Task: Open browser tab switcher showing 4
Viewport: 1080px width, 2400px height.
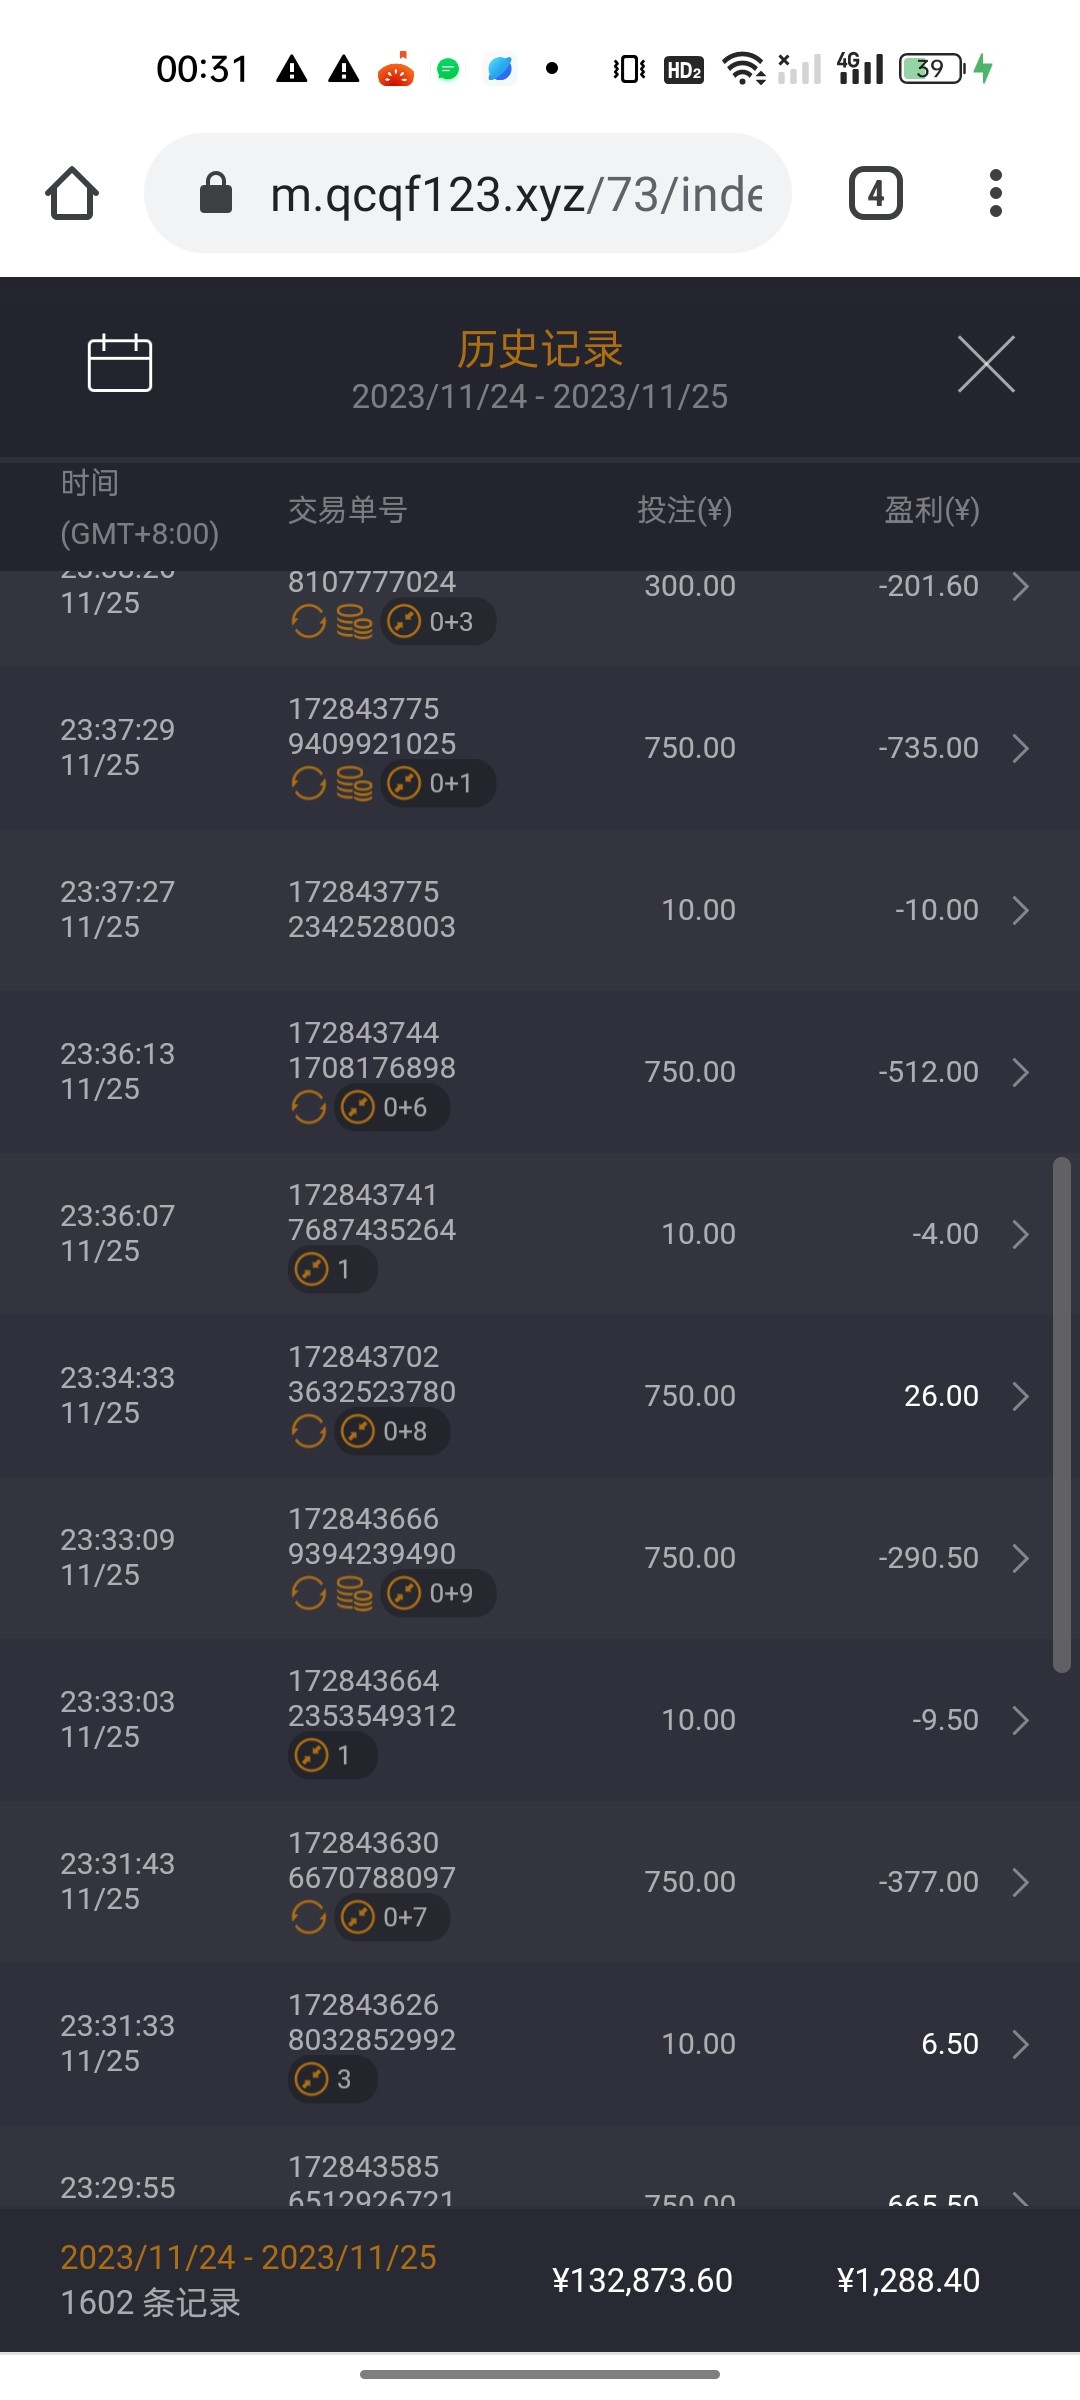Action: pyautogui.click(x=876, y=193)
